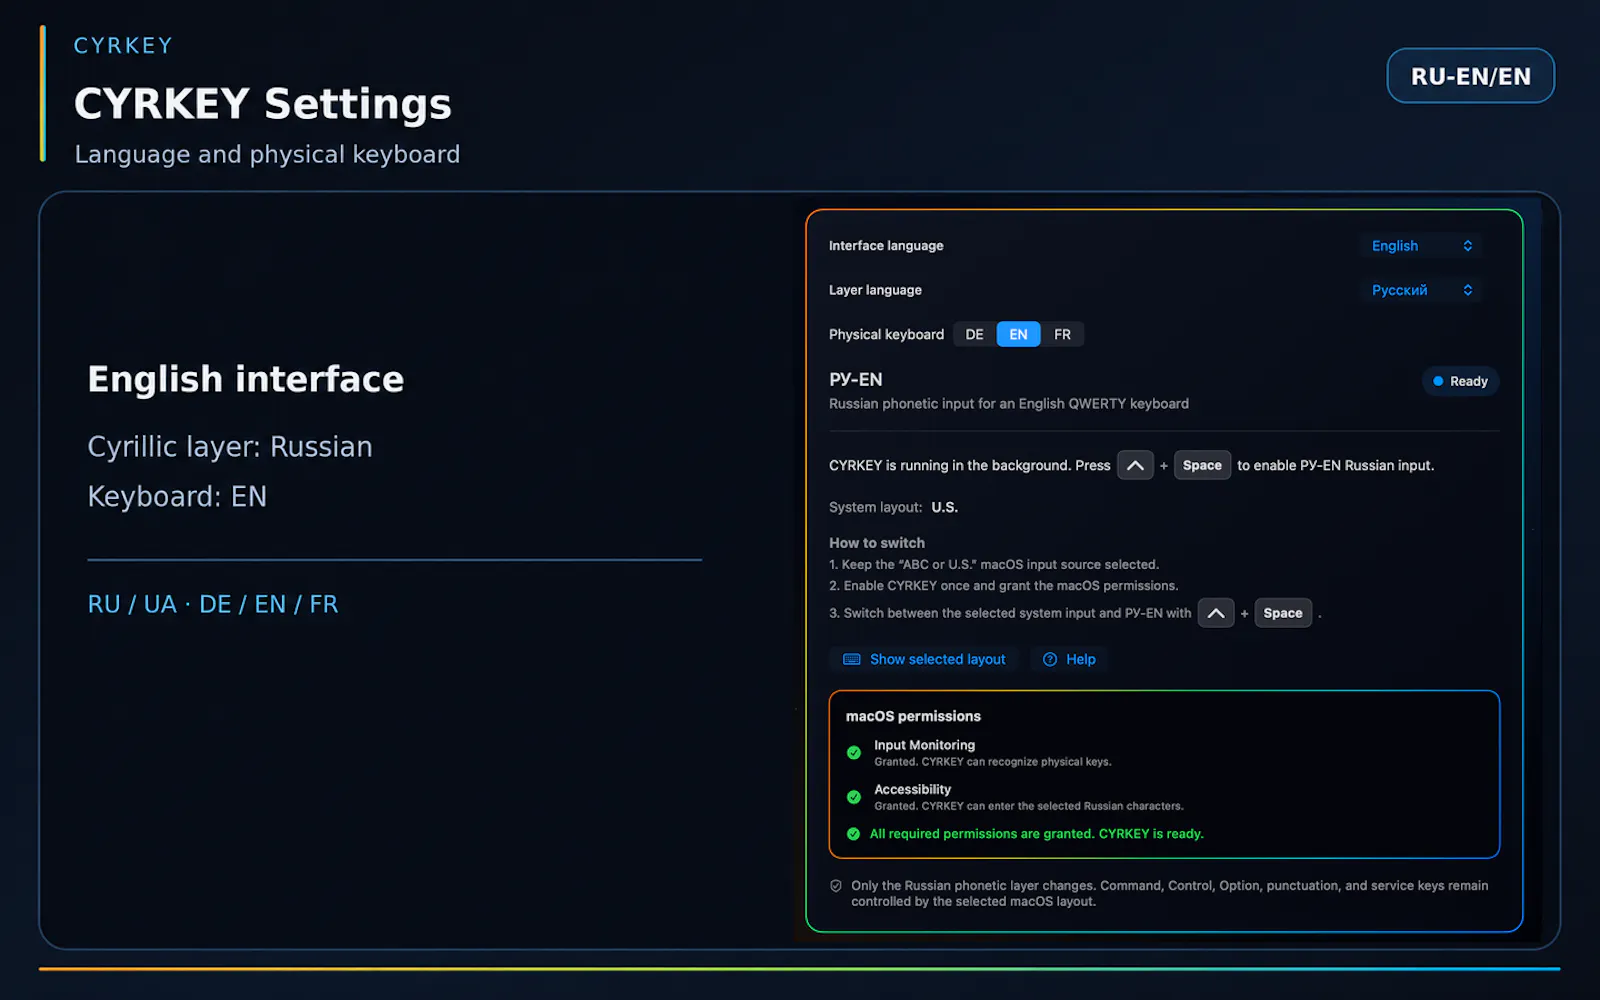Click the PY-EN layout title
Image resolution: width=1600 pixels, height=1000 pixels.
(x=855, y=379)
